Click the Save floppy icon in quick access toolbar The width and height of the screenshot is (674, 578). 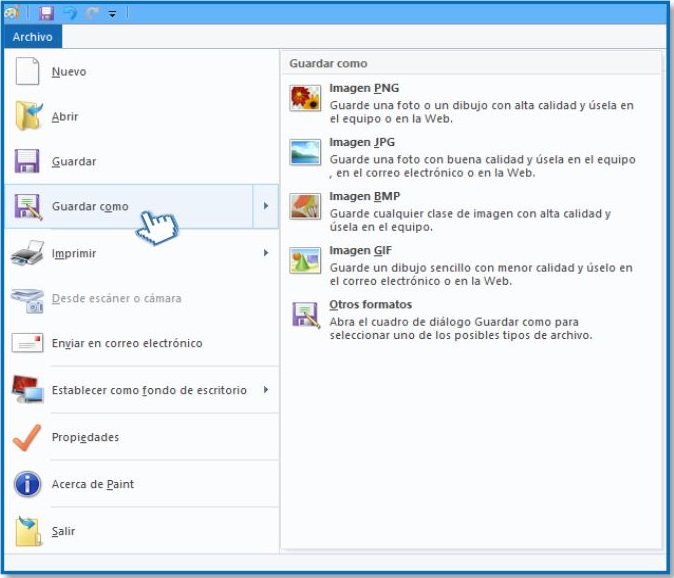pyautogui.click(x=46, y=13)
